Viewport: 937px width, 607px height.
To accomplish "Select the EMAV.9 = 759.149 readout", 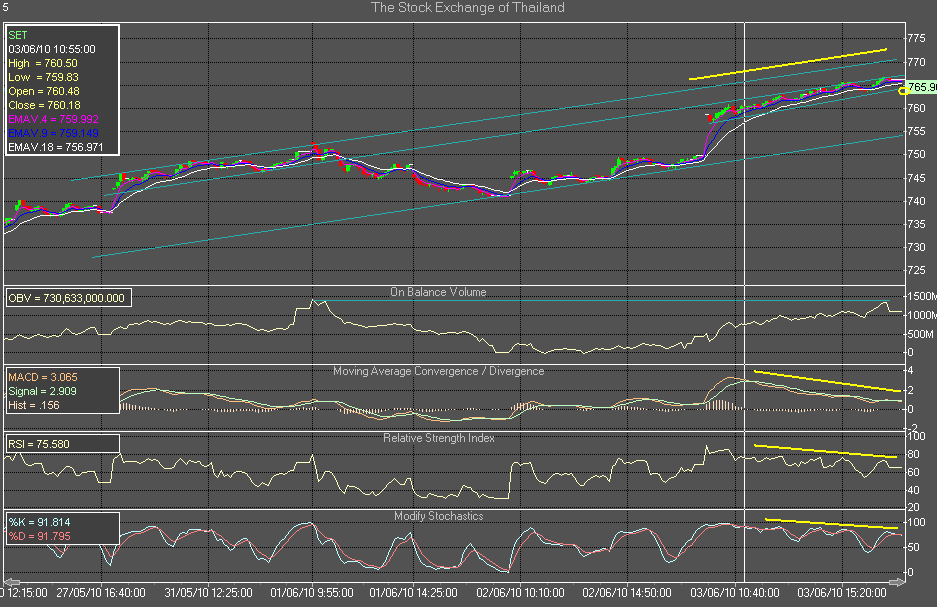I will [54, 133].
